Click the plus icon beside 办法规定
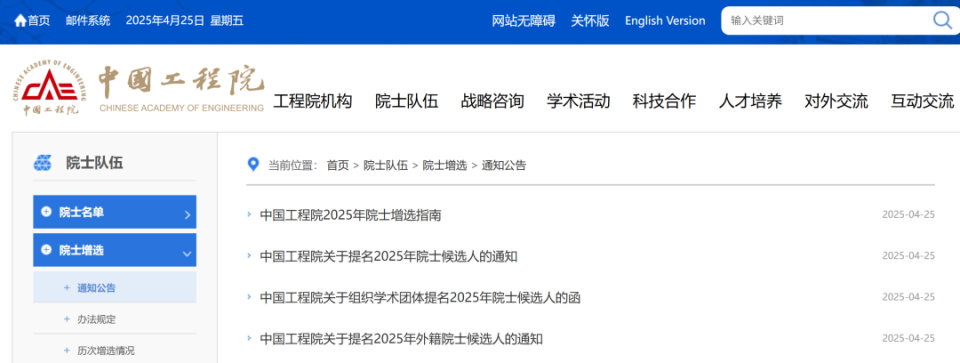Screen dimensions: 960x363 click(x=67, y=319)
